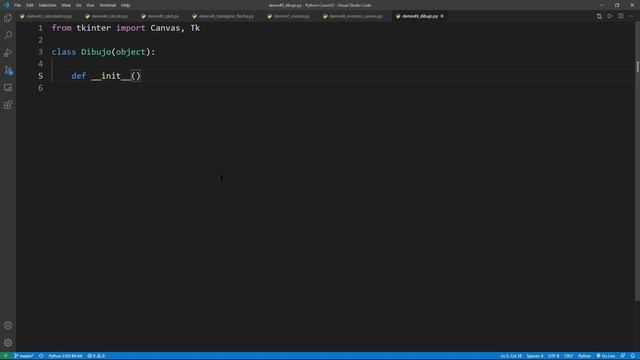Open the Search view in activity bar

8,36
